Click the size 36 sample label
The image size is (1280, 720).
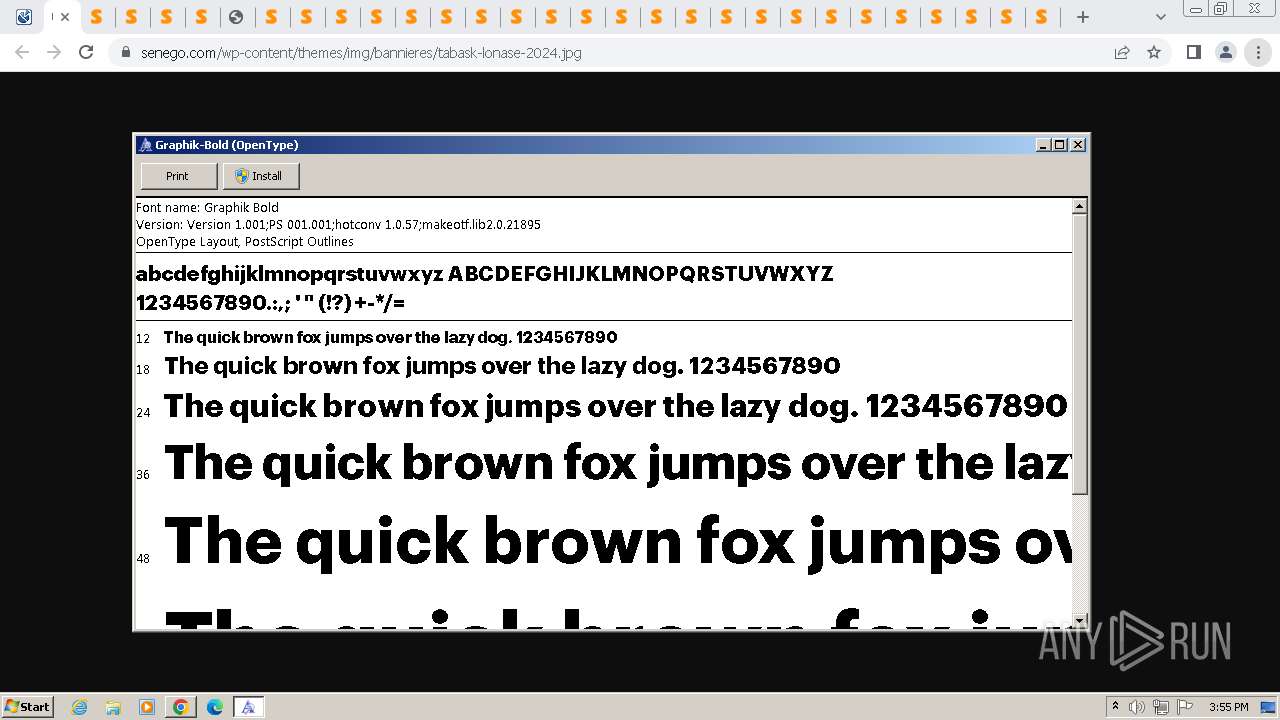143,474
